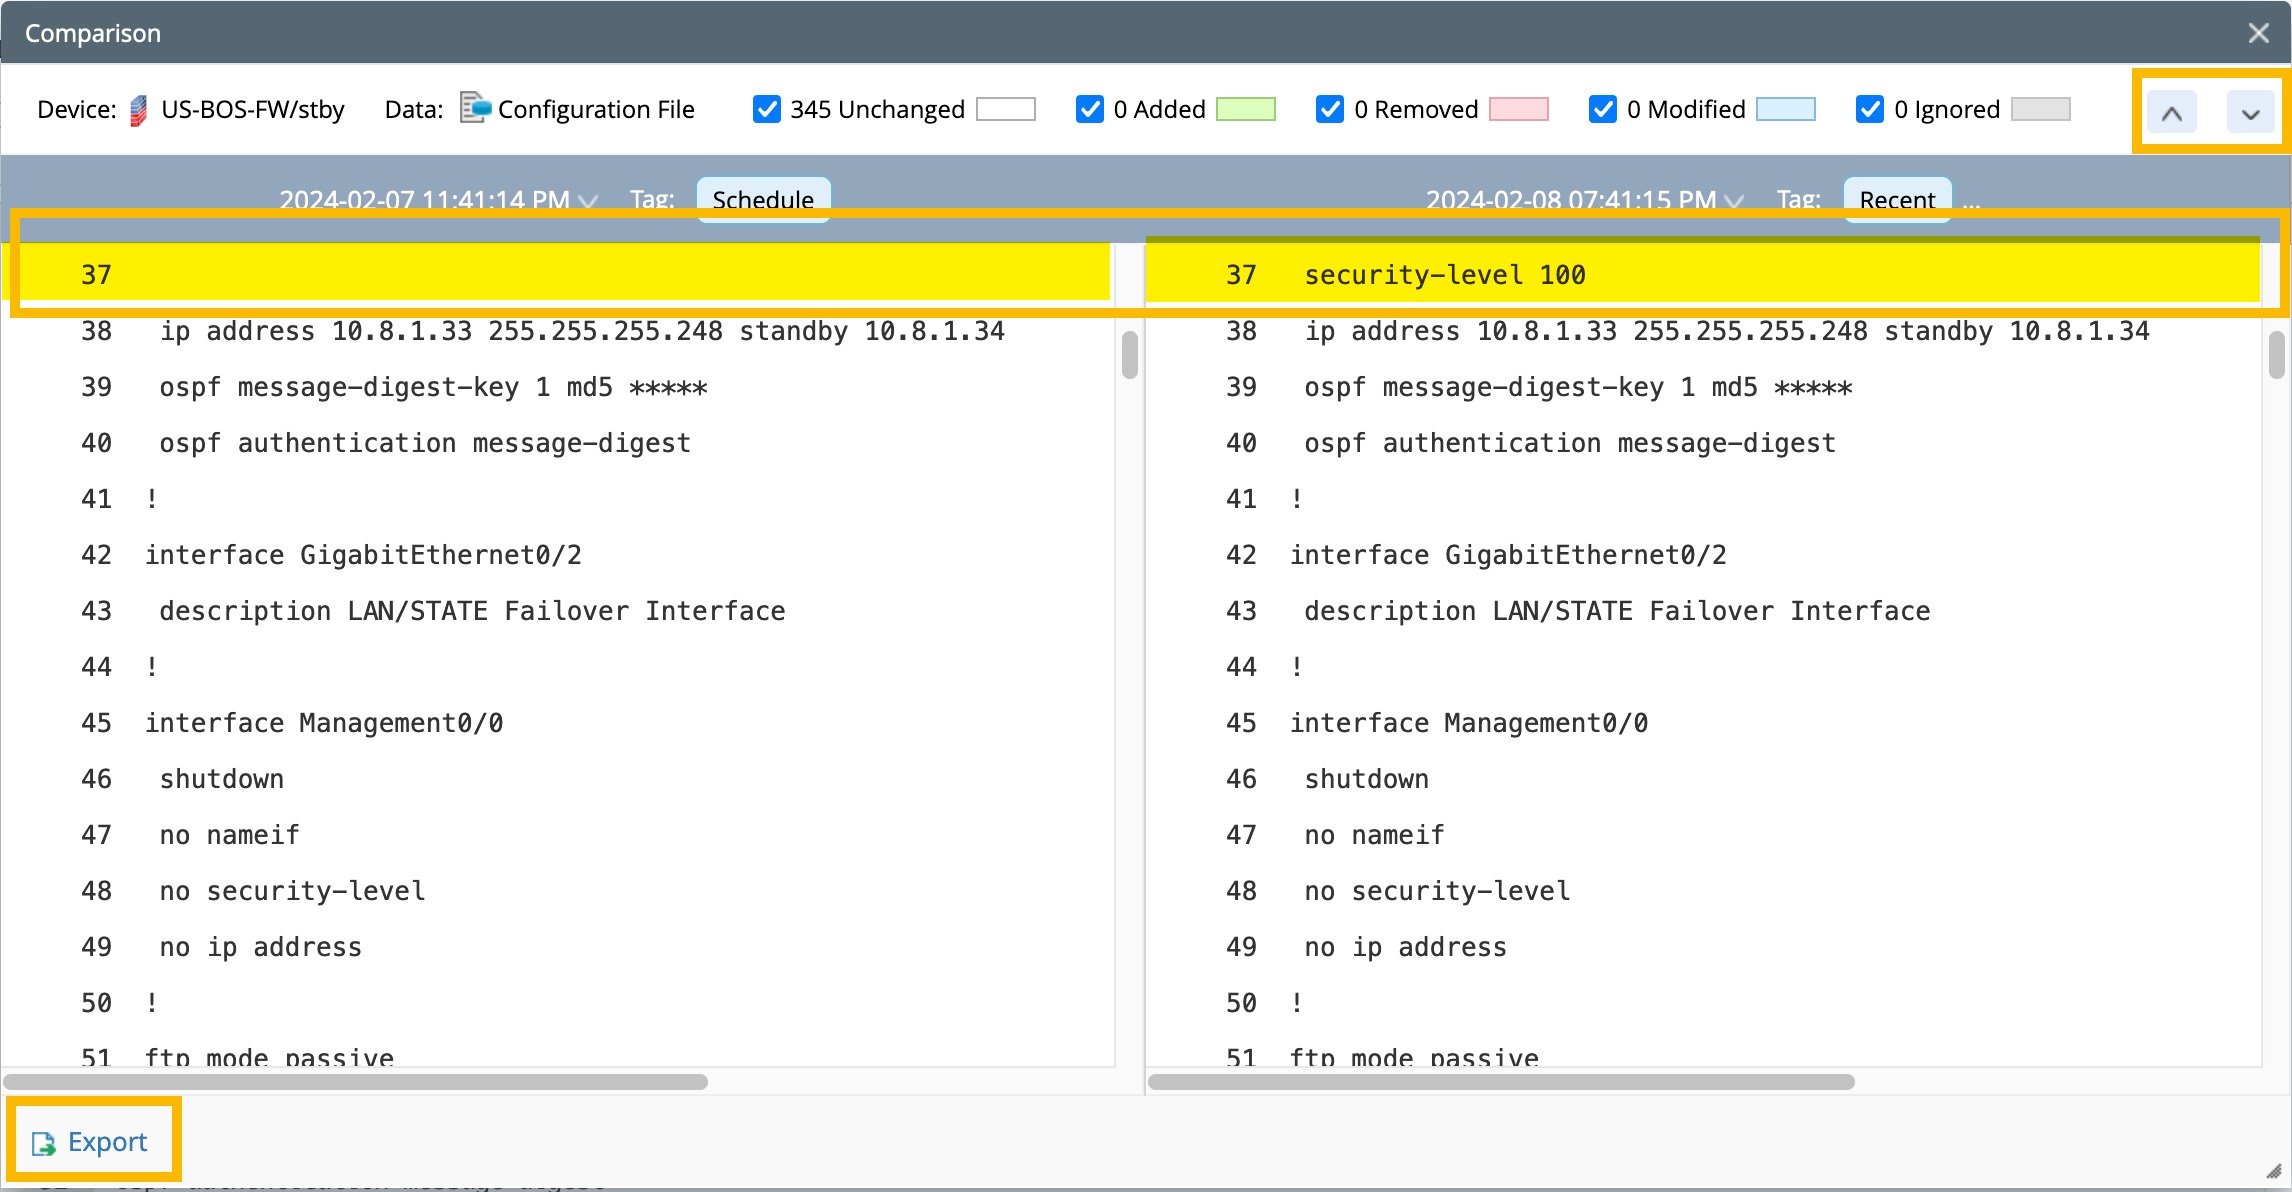Jump to previous difference with up arrow

pyautogui.click(x=2171, y=113)
